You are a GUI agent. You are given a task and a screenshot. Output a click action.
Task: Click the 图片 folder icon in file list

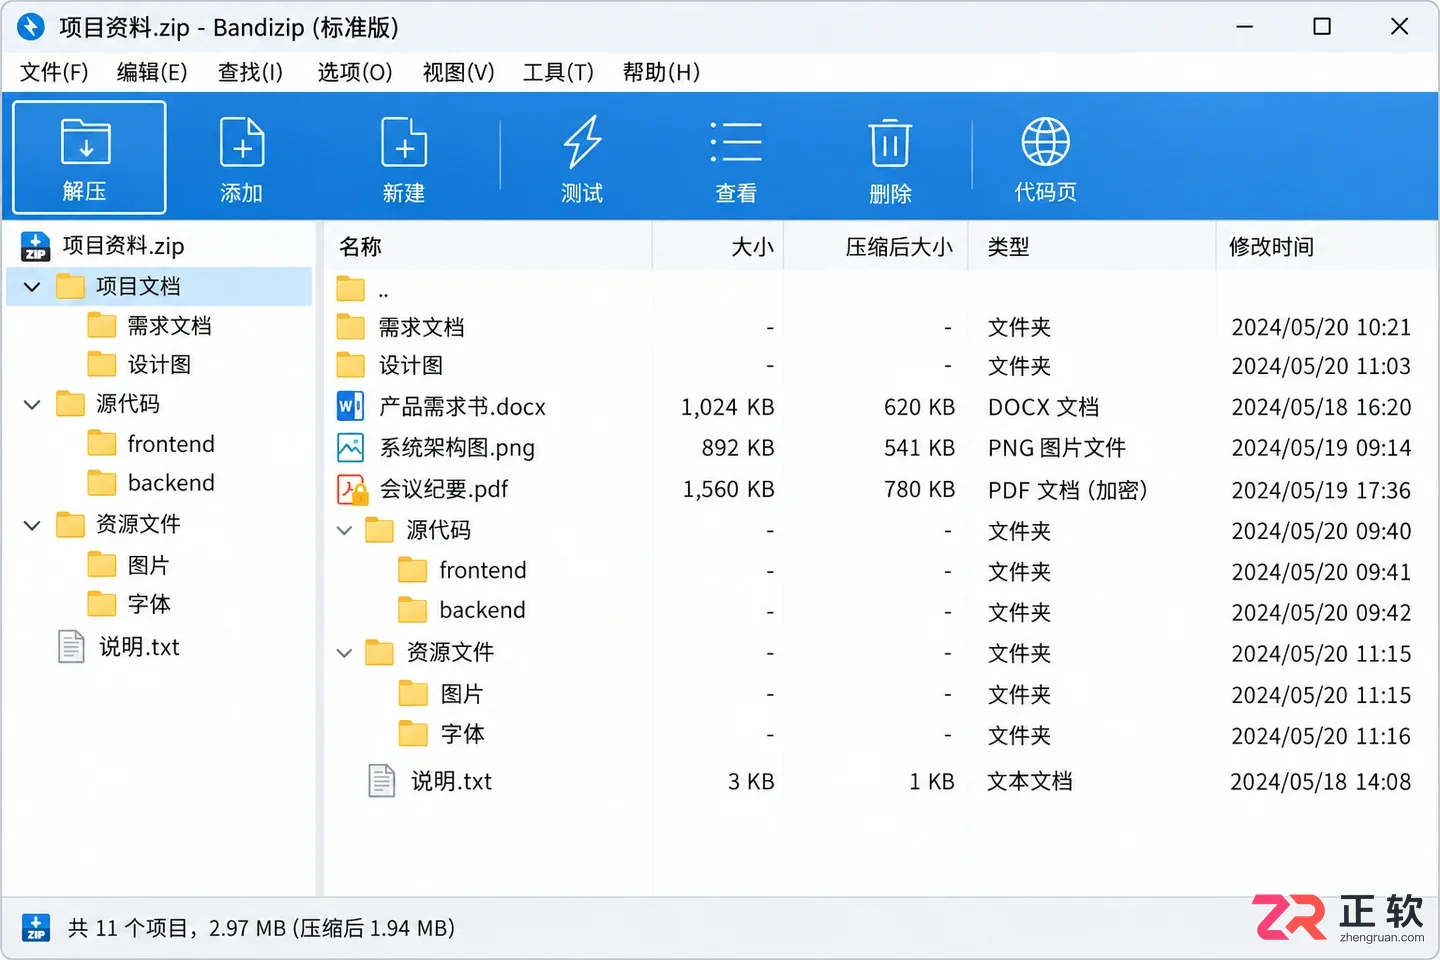coord(412,693)
